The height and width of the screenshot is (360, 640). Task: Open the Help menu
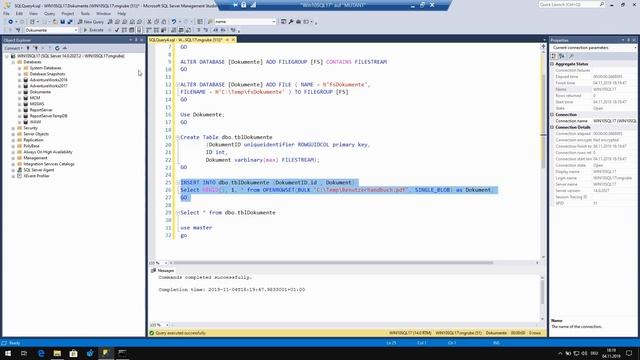122,13
